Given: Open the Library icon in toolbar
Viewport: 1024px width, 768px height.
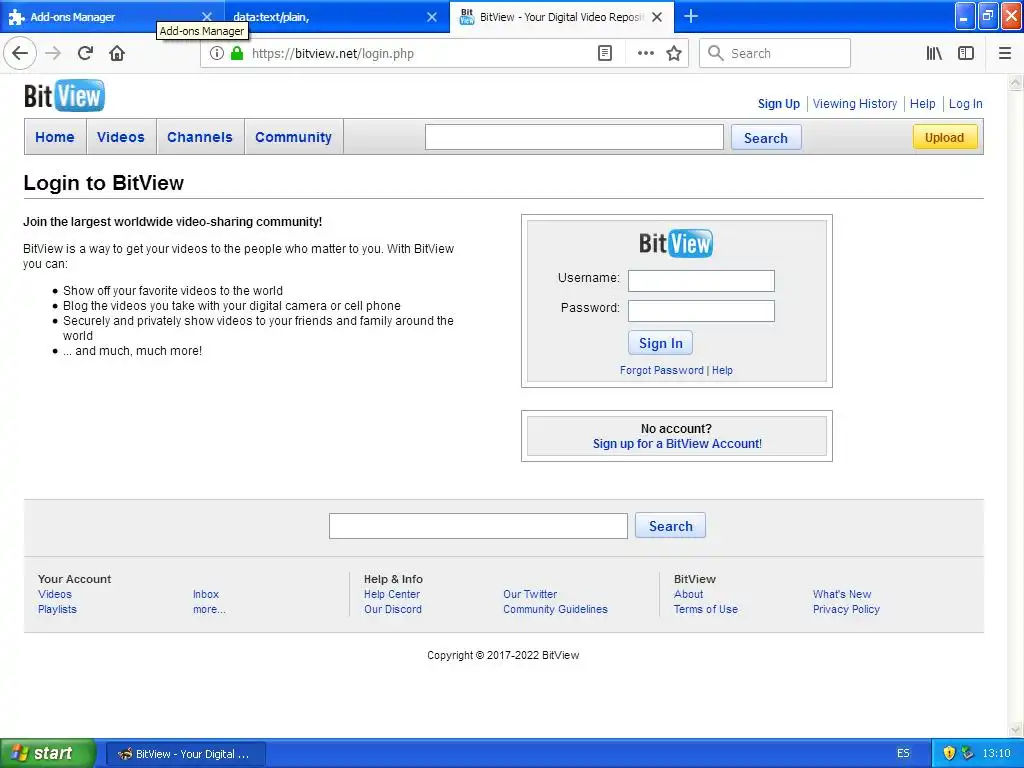Looking at the screenshot, I should [934, 54].
